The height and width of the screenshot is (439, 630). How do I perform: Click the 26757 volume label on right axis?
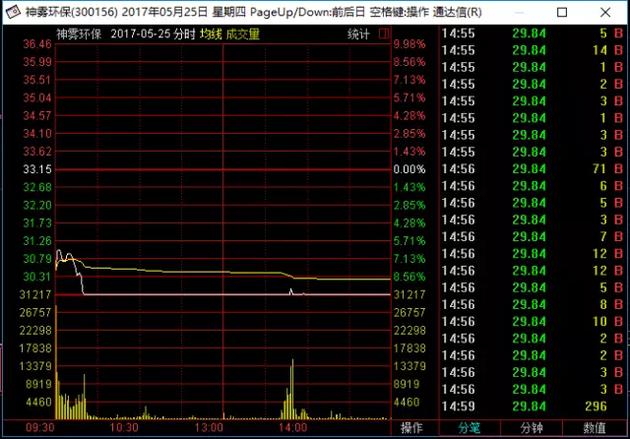click(x=409, y=312)
